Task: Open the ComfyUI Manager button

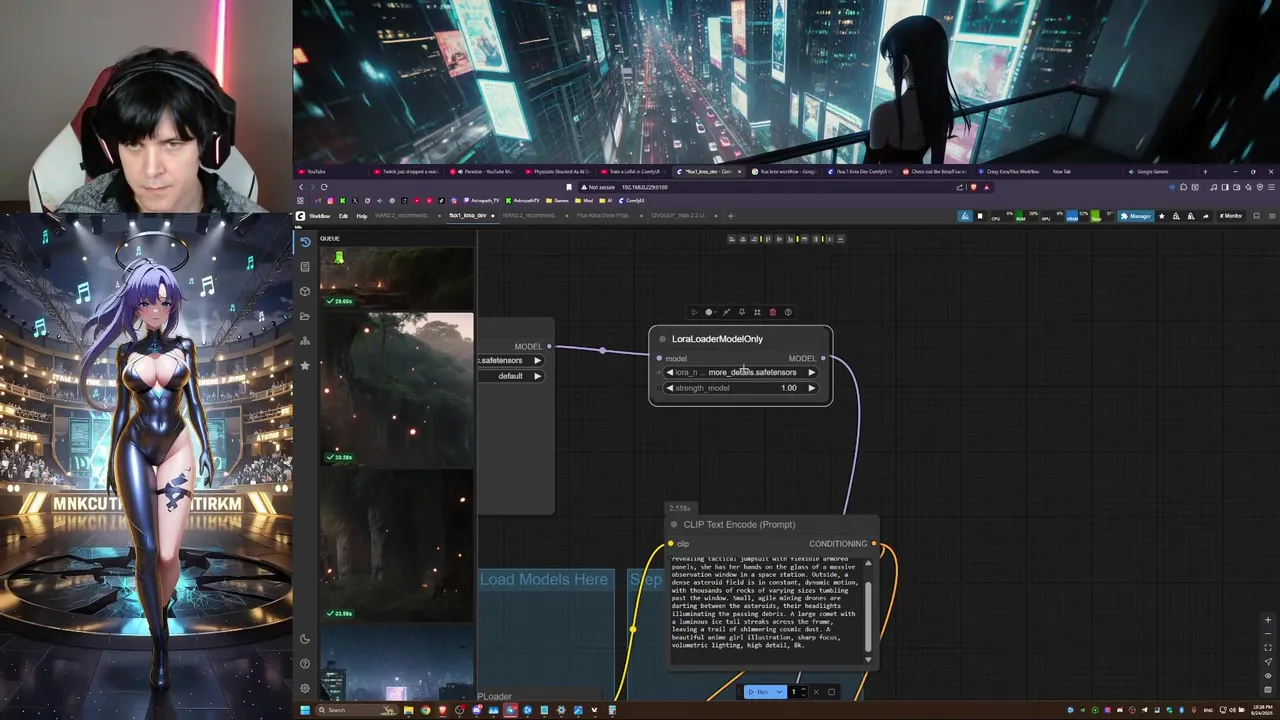Action: (x=1137, y=216)
